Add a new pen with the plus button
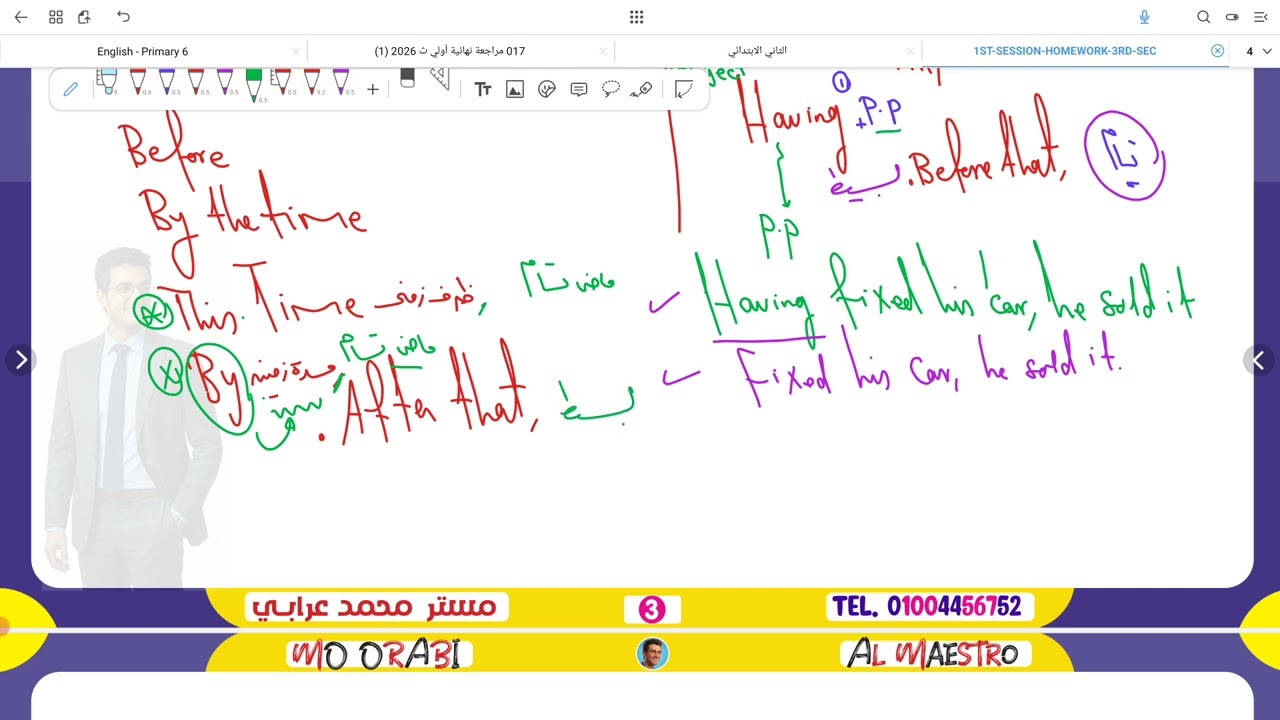Image resolution: width=1280 pixels, height=720 pixels. click(373, 89)
